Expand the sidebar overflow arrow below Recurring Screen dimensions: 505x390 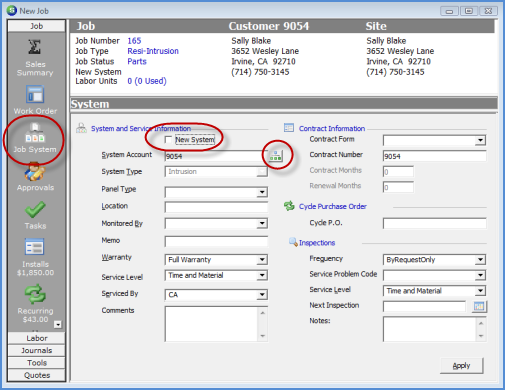(x=58, y=324)
